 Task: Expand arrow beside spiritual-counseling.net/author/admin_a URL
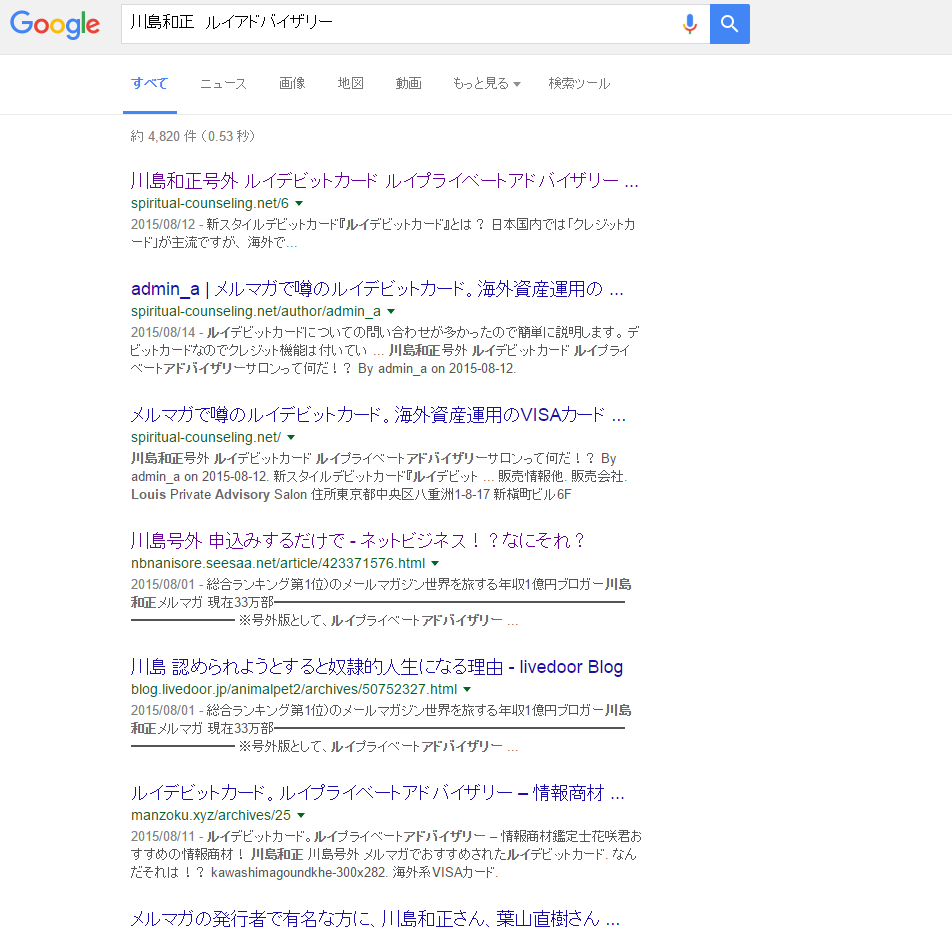[391, 312]
